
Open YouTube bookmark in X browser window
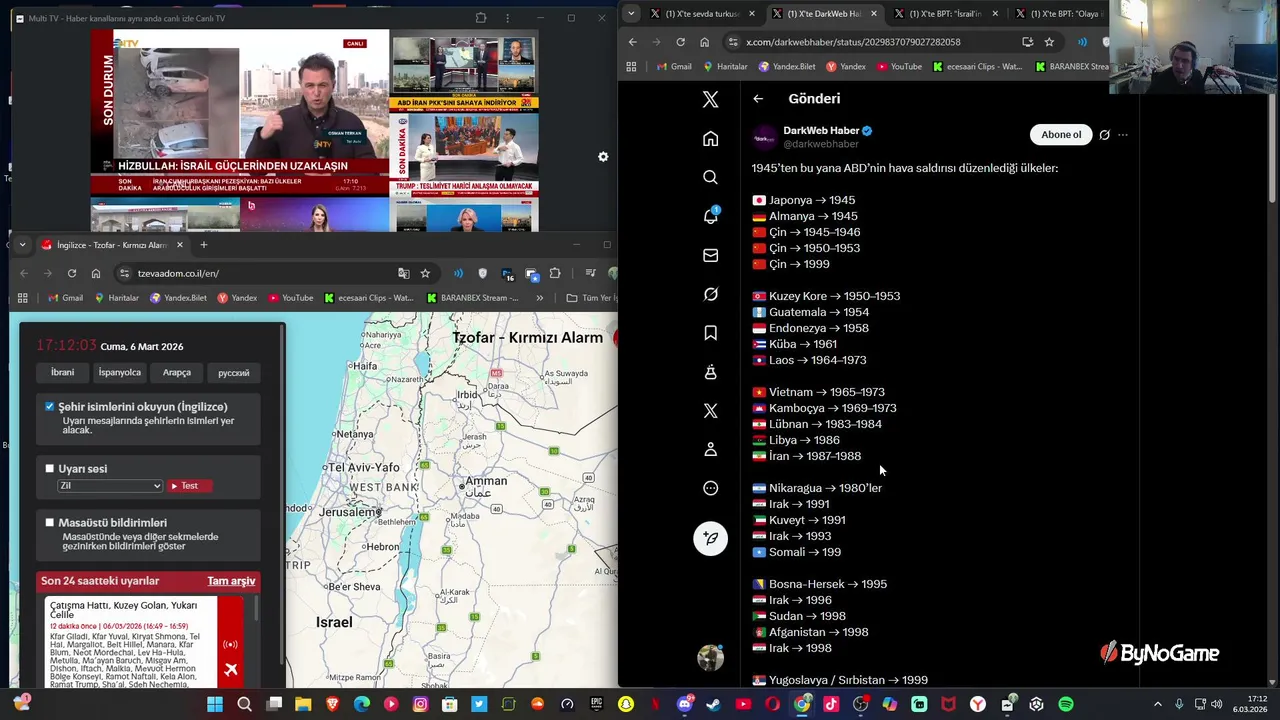pos(898,67)
